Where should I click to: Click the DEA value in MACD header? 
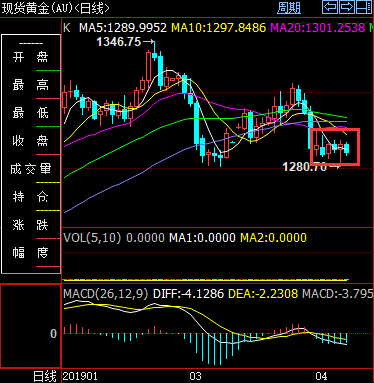point(263,294)
